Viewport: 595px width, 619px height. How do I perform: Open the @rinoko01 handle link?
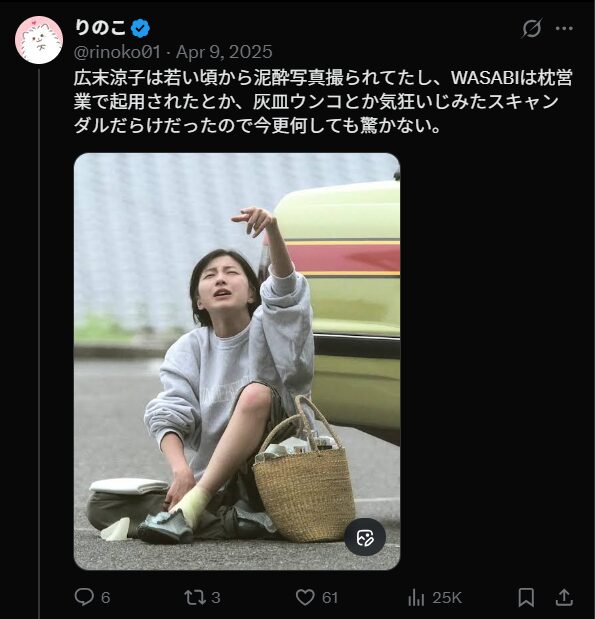click(x=117, y=52)
